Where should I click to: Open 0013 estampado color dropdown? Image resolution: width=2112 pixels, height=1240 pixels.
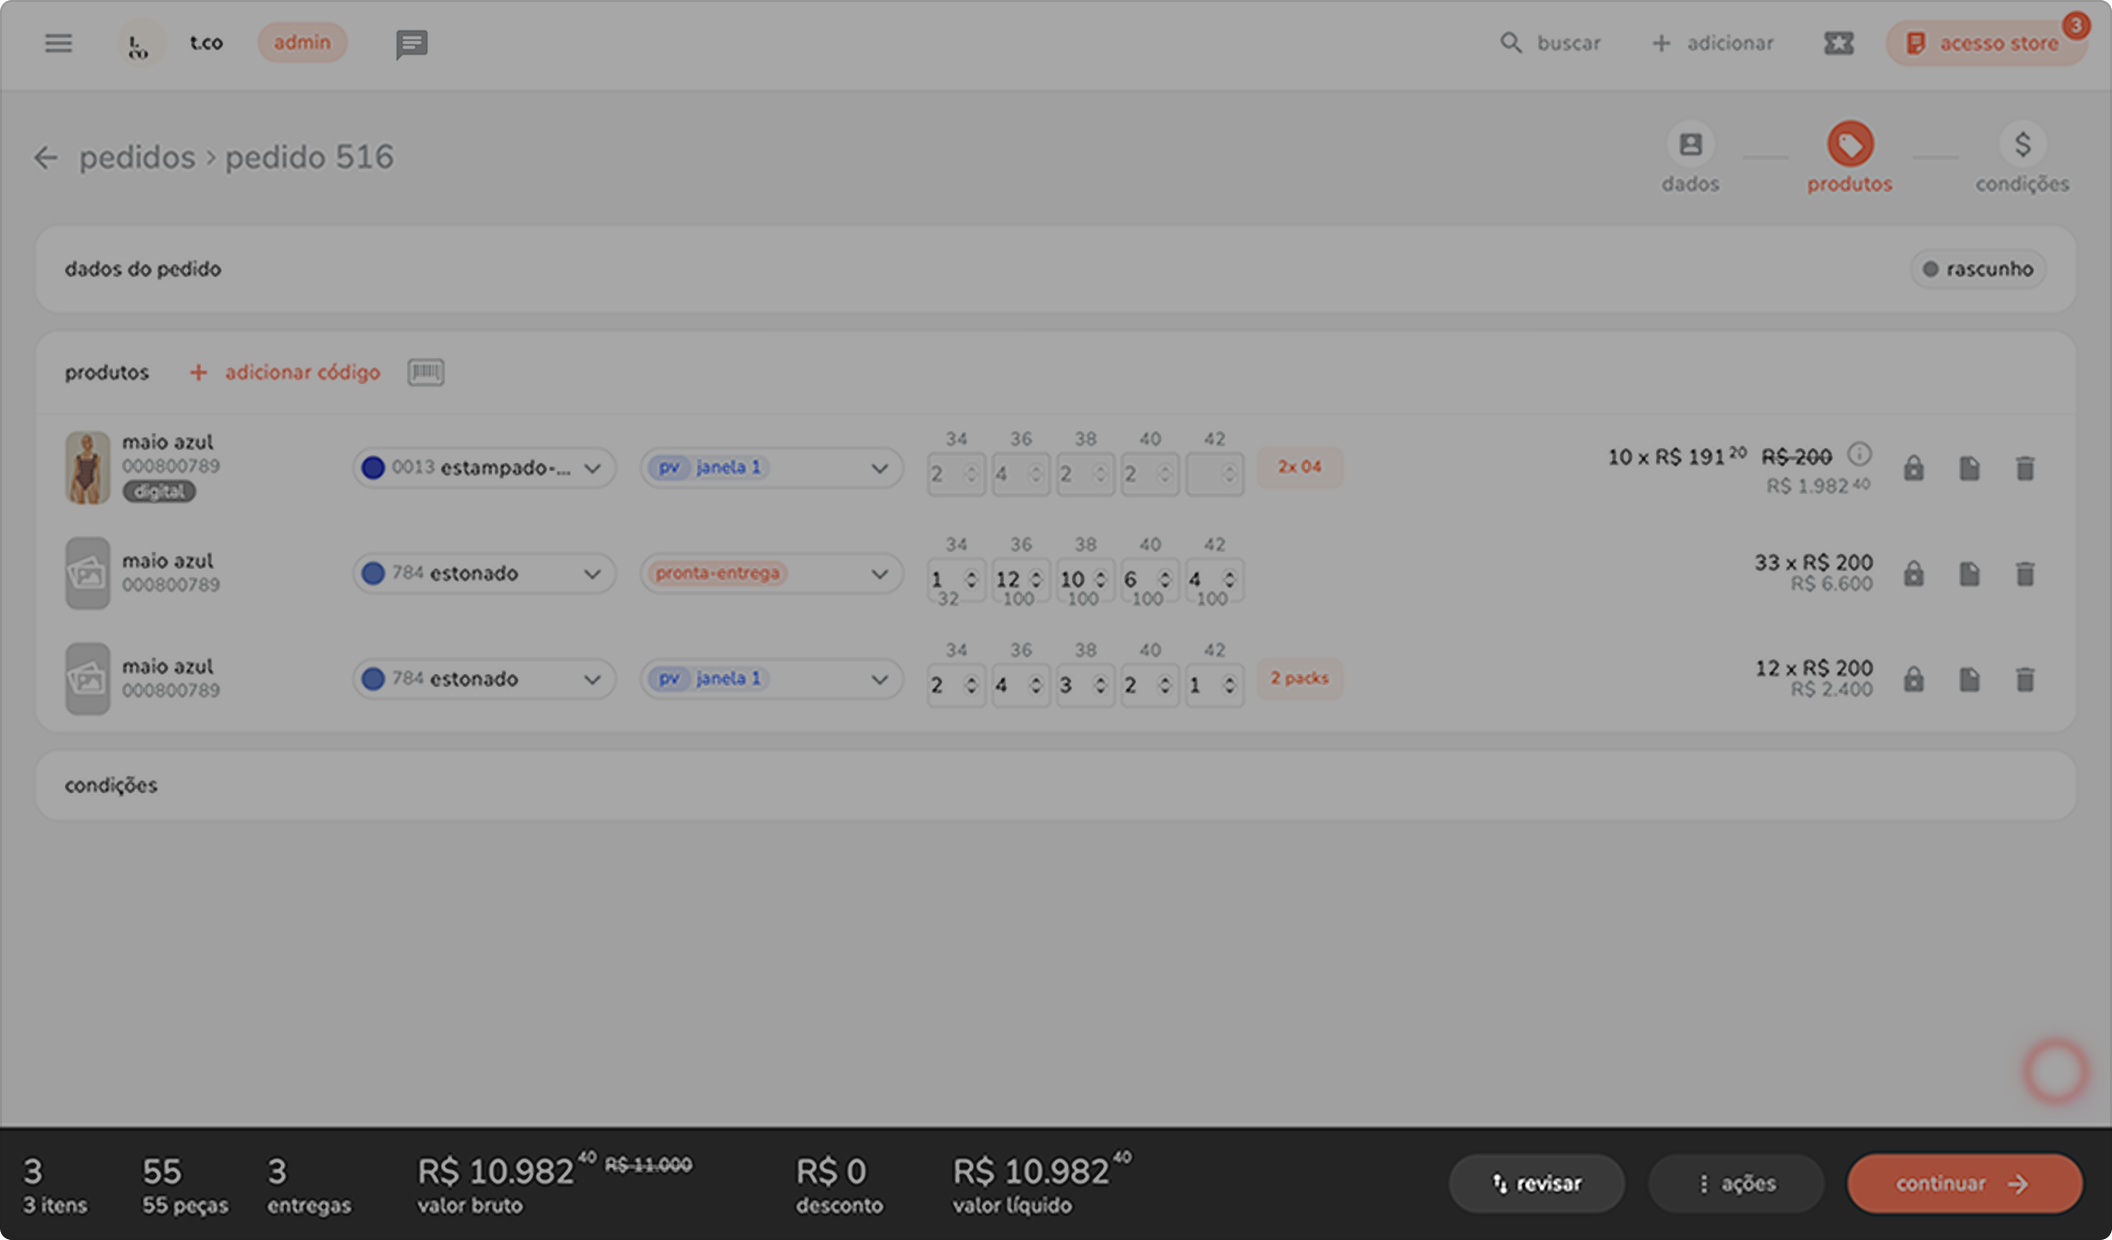click(484, 468)
